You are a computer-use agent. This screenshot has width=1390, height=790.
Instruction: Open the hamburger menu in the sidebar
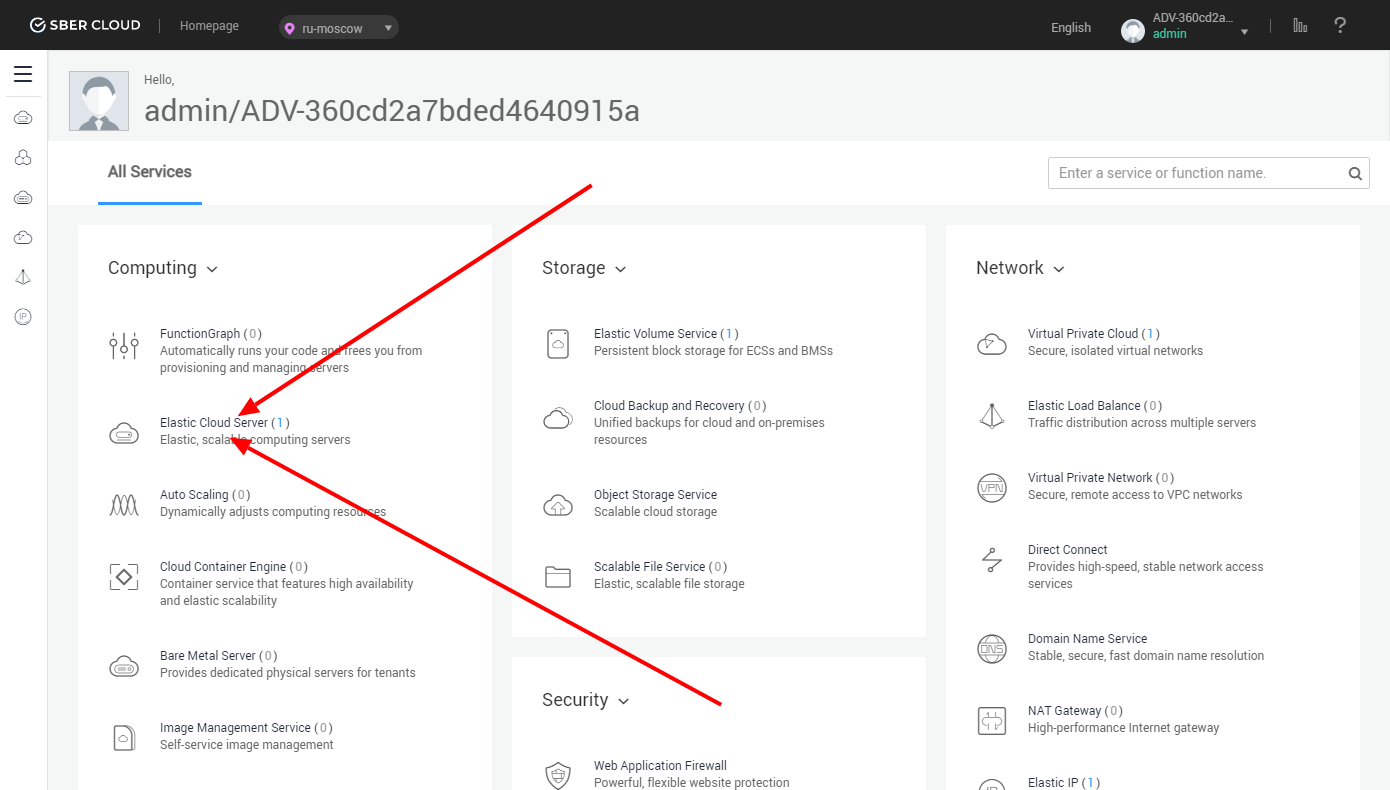[x=23, y=74]
